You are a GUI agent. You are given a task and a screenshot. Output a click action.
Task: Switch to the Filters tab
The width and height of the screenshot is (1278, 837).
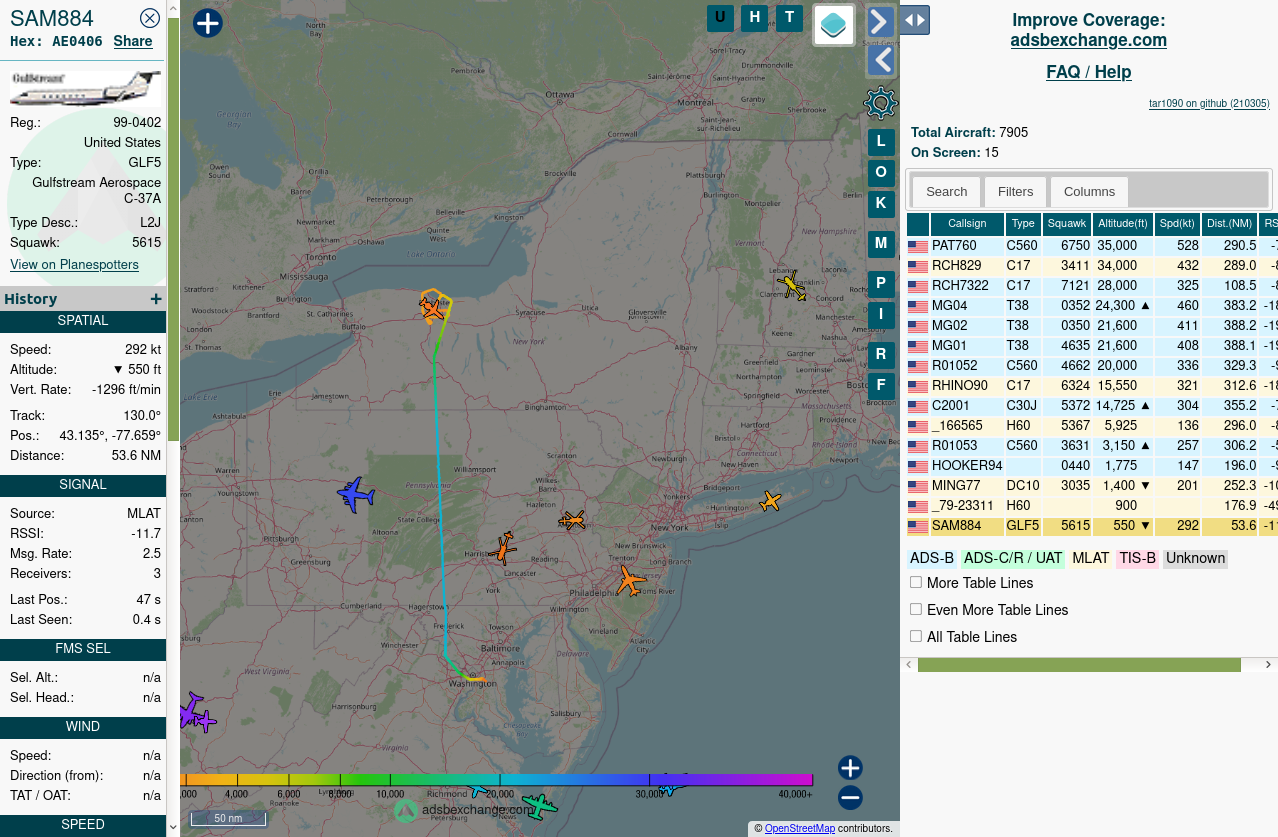(1015, 192)
